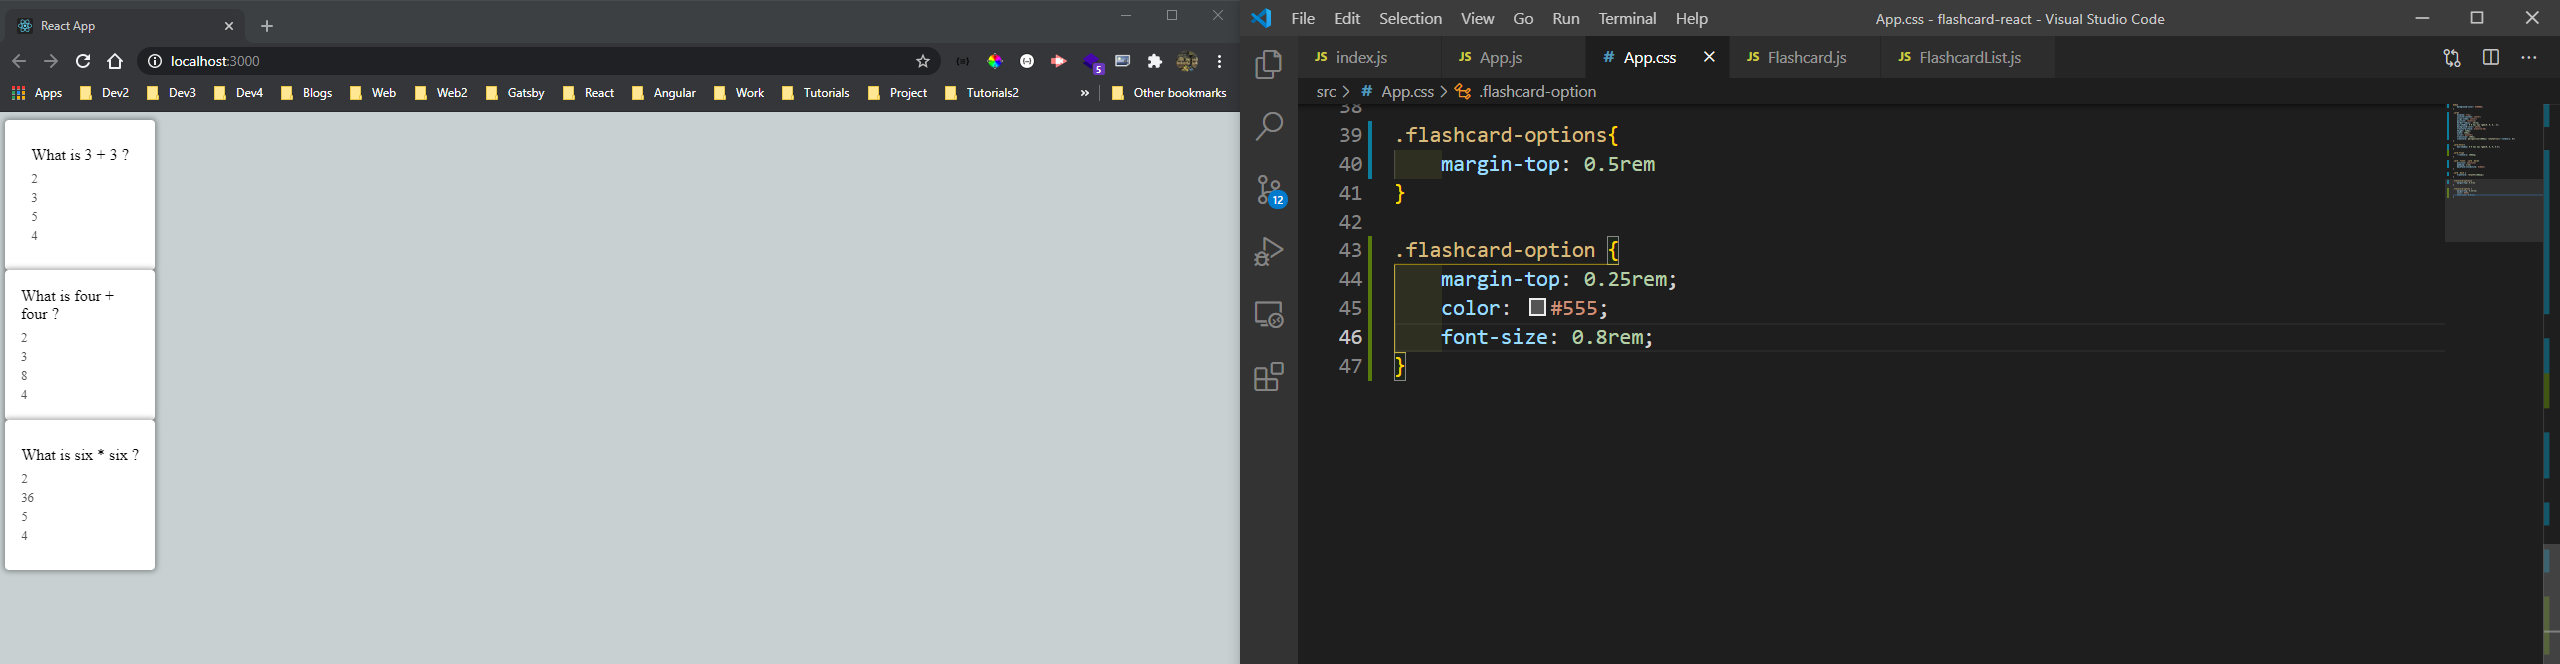Open the Run and Debug view
Screen dimensions: 2560x664
(x=1269, y=251)
